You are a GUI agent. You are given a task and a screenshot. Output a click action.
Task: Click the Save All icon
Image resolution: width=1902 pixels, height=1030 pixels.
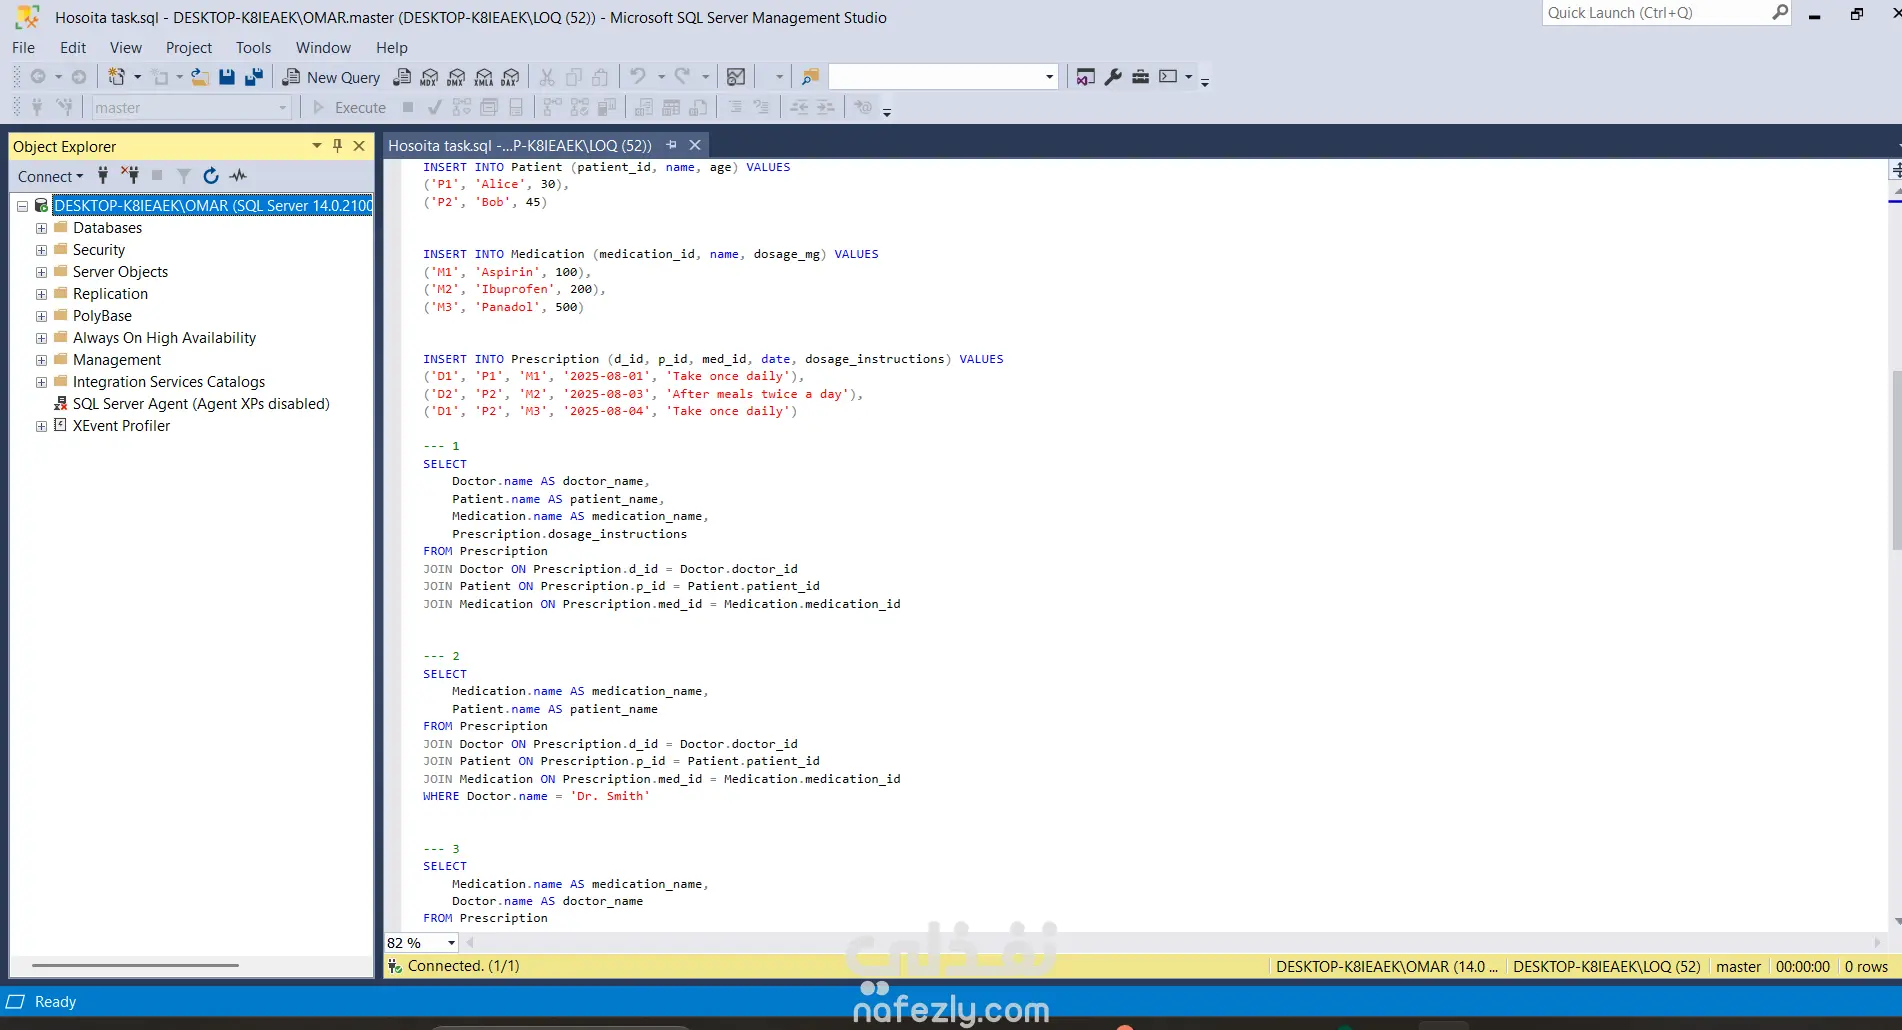(254, 77)
